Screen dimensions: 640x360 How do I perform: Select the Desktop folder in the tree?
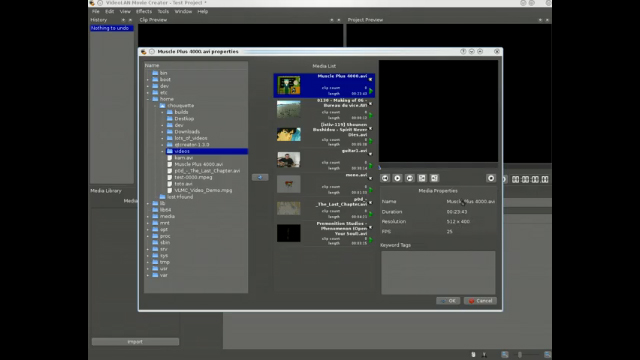tap(184, 119)
